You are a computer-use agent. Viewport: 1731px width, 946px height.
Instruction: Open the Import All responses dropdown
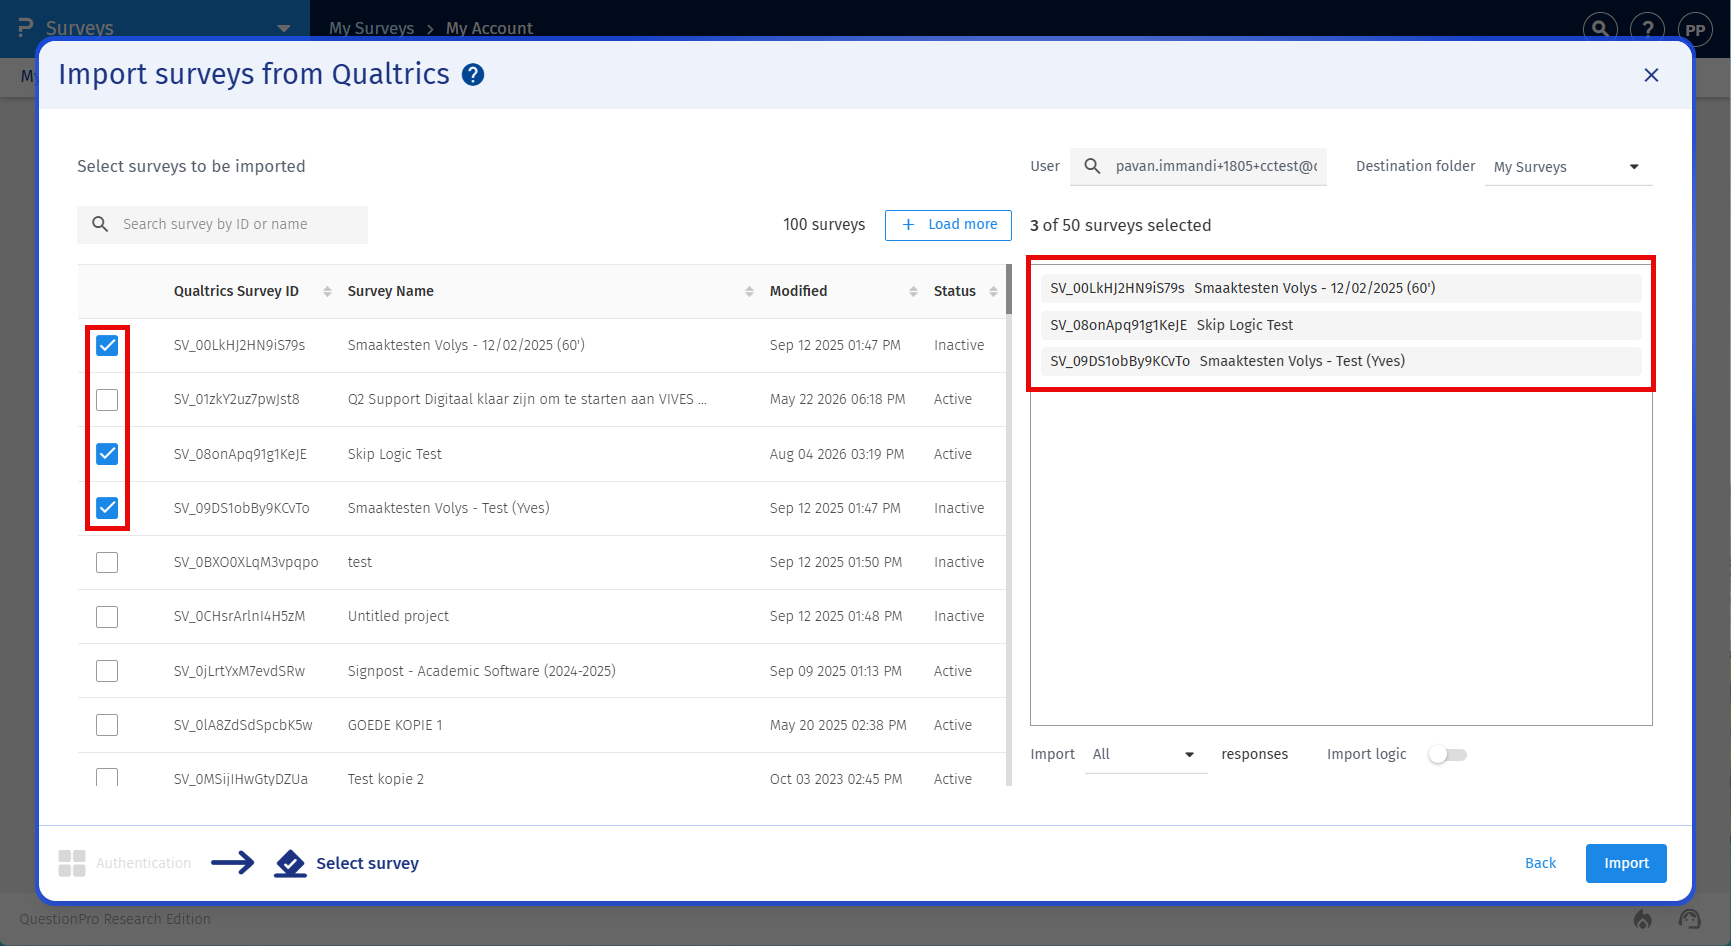(x=1145, y=755)
